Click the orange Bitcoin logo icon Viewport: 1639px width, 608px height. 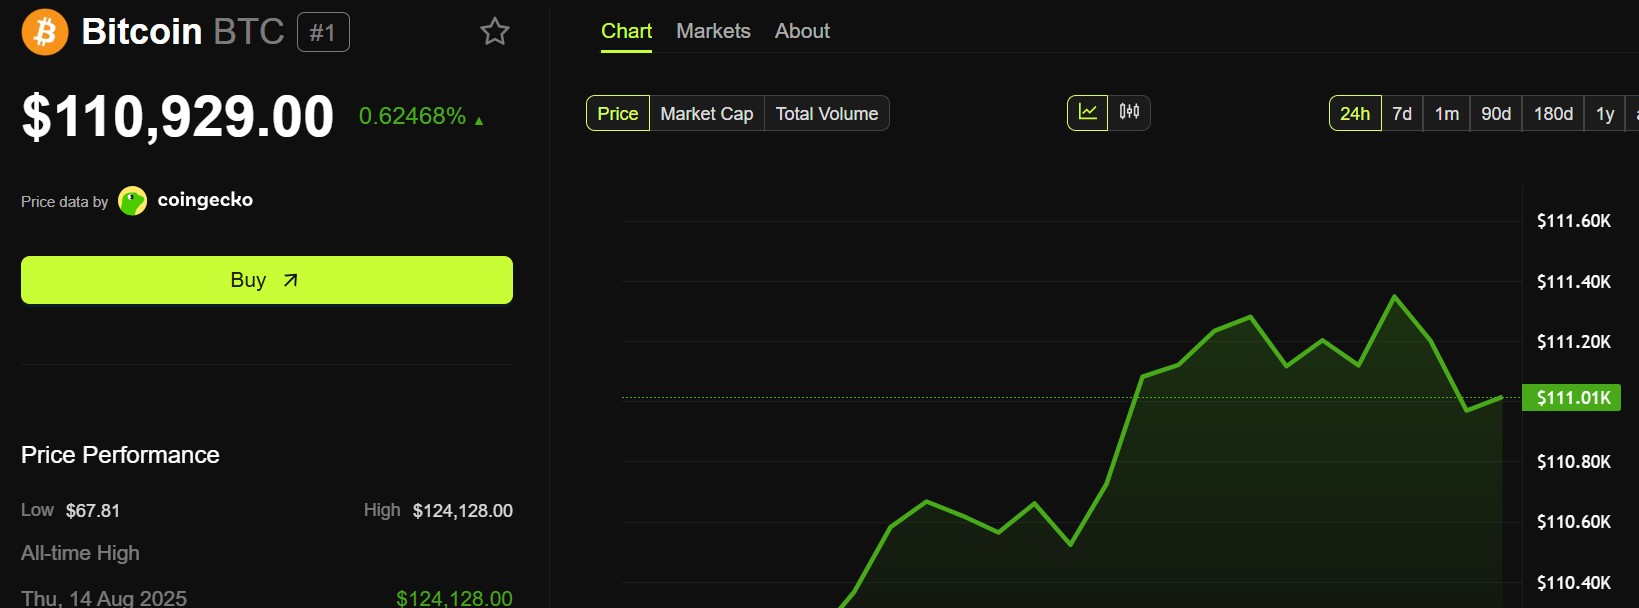pyautogui.click(x=45, y=32)
